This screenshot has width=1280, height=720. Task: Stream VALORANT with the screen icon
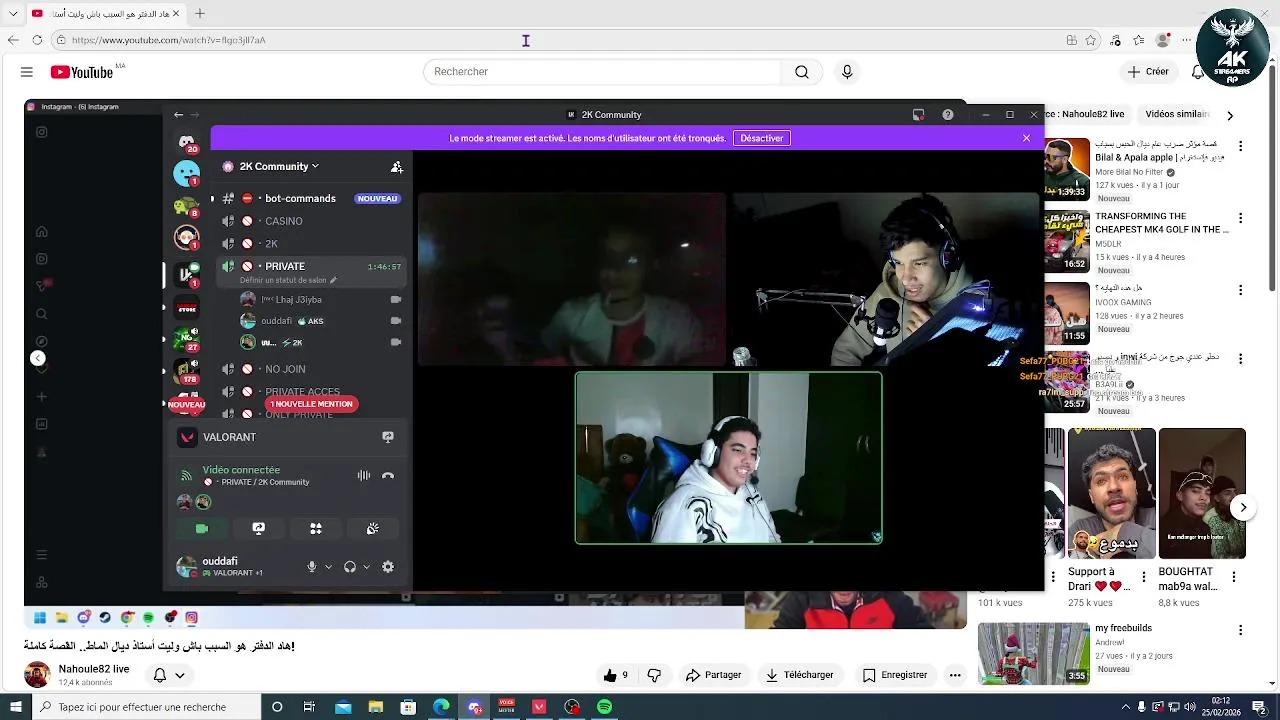tap(388, 437)
